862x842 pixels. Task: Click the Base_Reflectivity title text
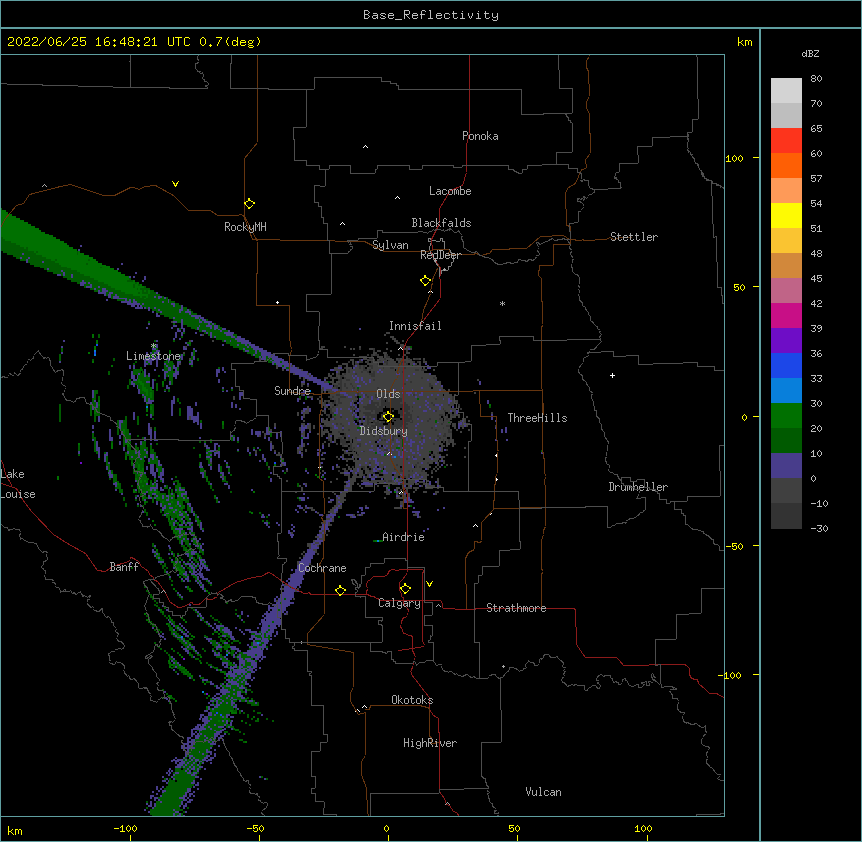[431, 15]
